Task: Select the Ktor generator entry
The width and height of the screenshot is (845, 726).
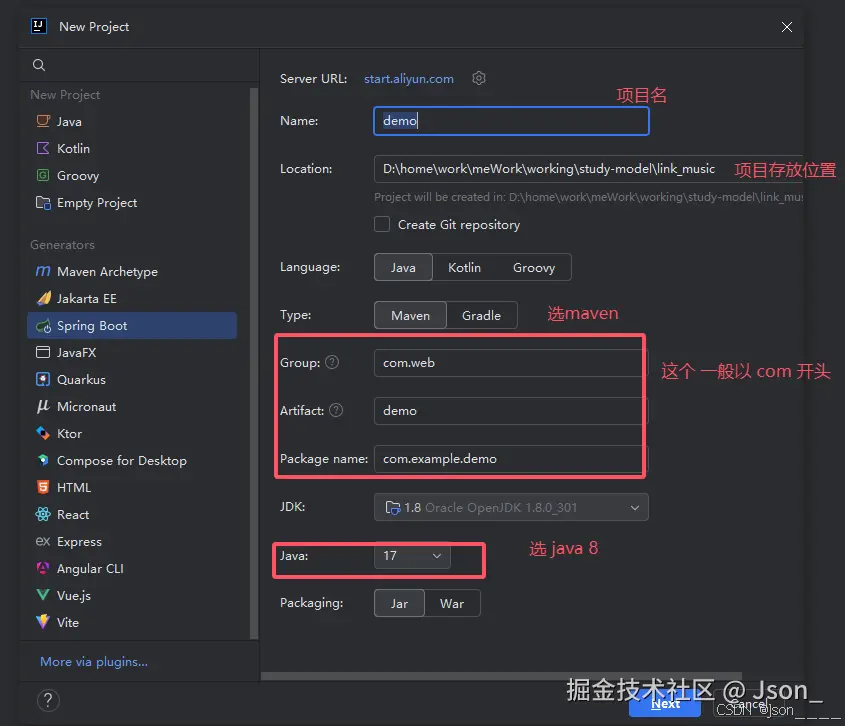Action: (131, 433)
